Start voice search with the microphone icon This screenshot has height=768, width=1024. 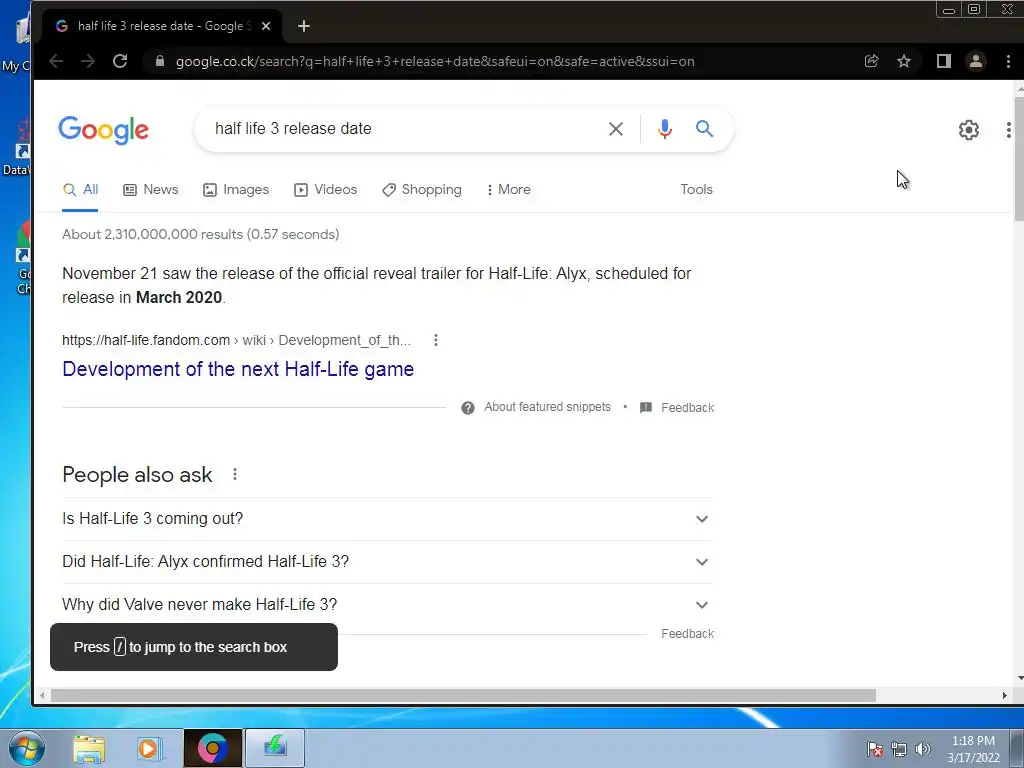click(x=664, y=129)
